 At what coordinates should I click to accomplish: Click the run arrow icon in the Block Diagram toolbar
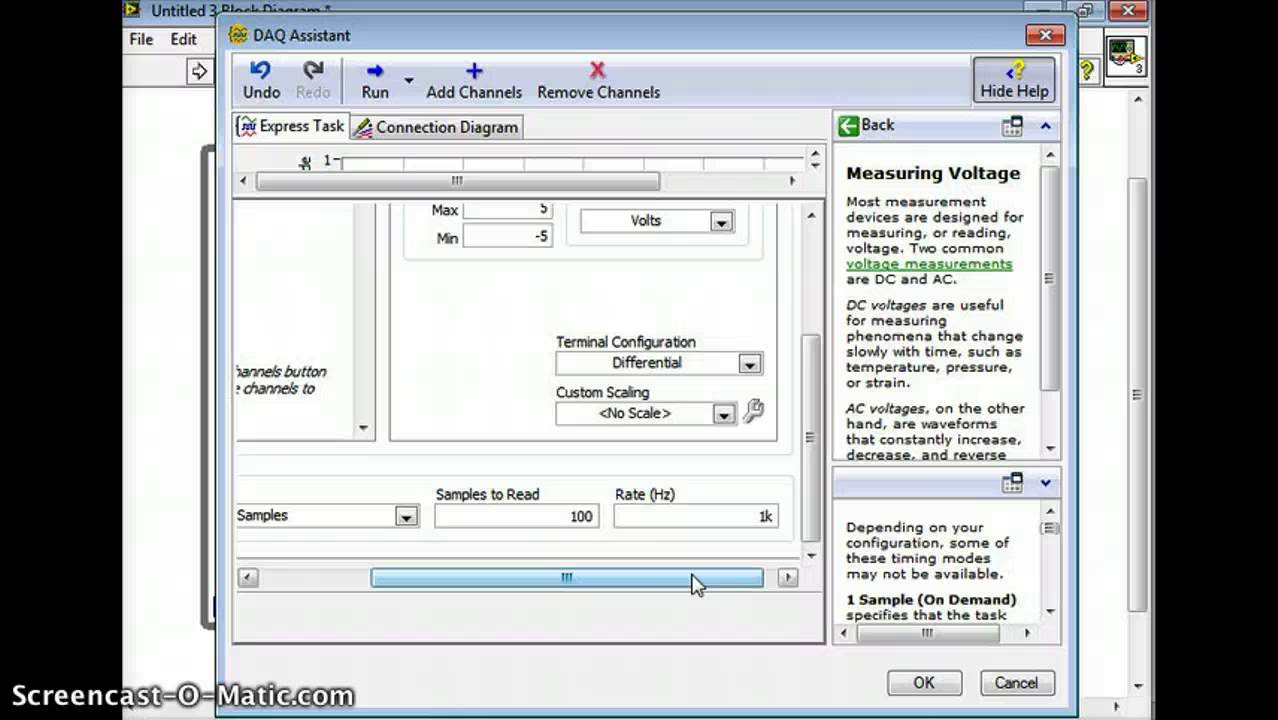(200, 71)
